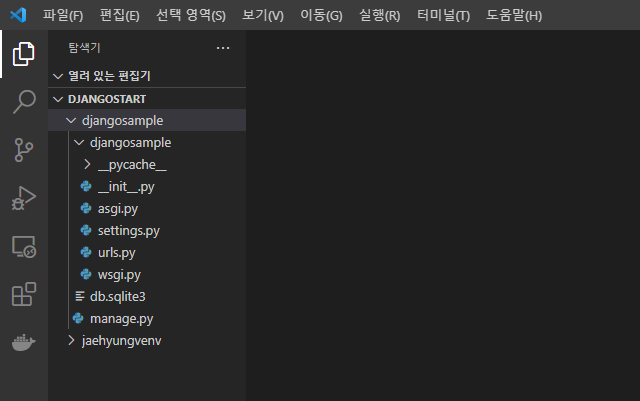Image resolution: width=640 pixels, height=401 pixels.
Task: Click the Python icon beside manage.py
Action: [x=78, y=319]
